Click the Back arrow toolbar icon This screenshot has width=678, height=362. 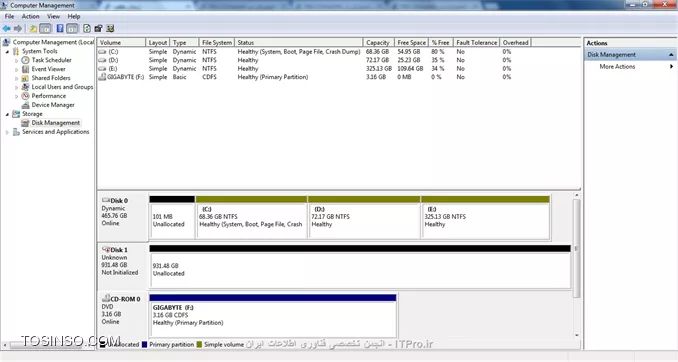click(x=6, y=29)
